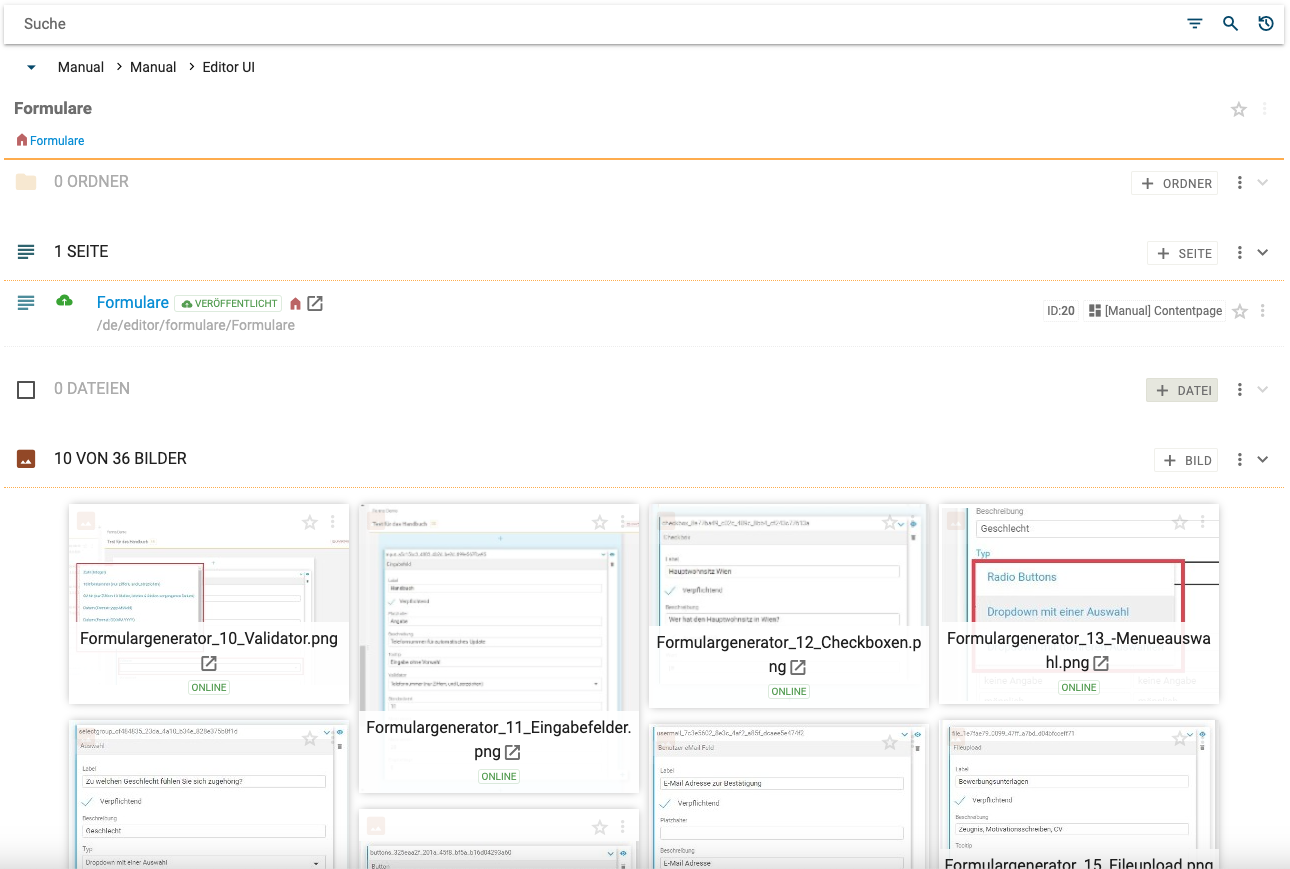1290x869 pixels.
Task: Click the VERÖFFENTLICHT status badge
Action: point(228,303)
